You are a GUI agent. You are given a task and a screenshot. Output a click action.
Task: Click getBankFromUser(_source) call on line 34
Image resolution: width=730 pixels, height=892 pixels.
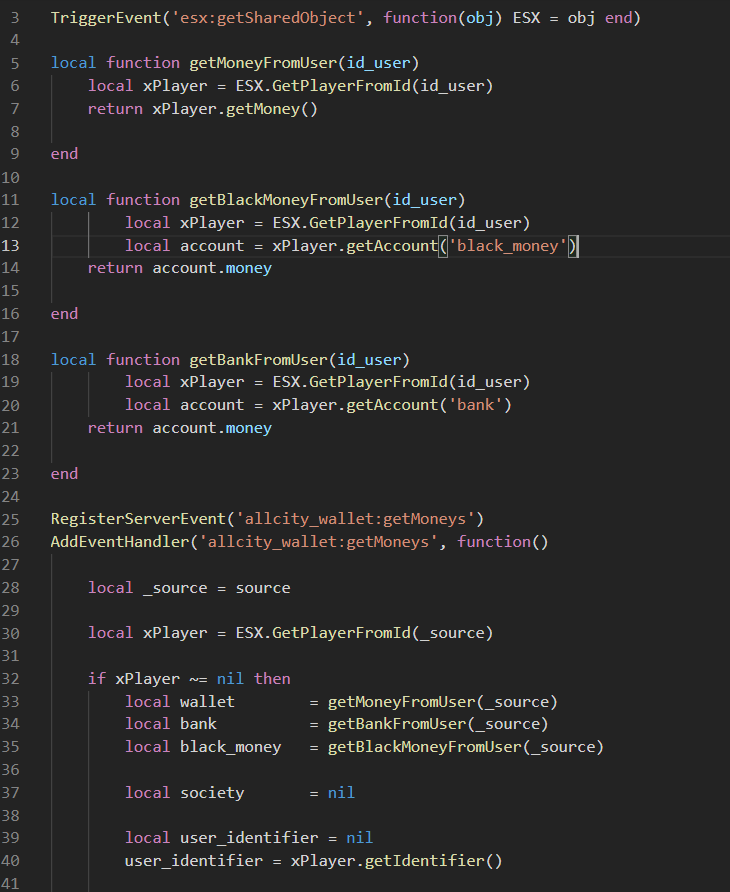click(438, 724)
